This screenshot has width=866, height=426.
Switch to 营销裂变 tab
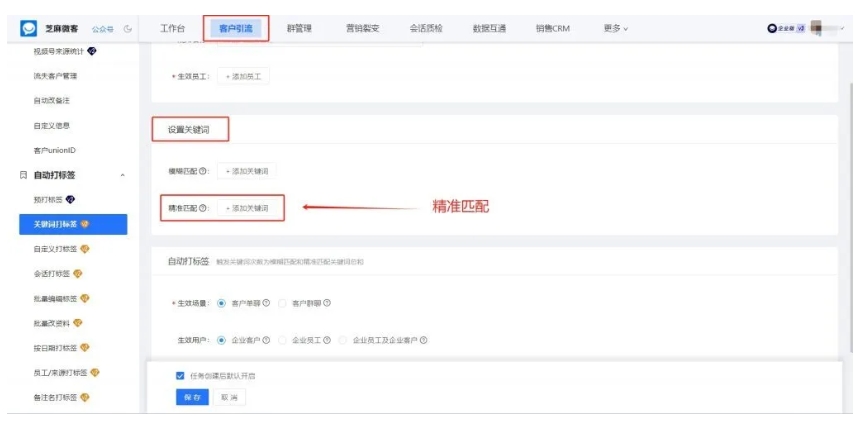point(363,28)
